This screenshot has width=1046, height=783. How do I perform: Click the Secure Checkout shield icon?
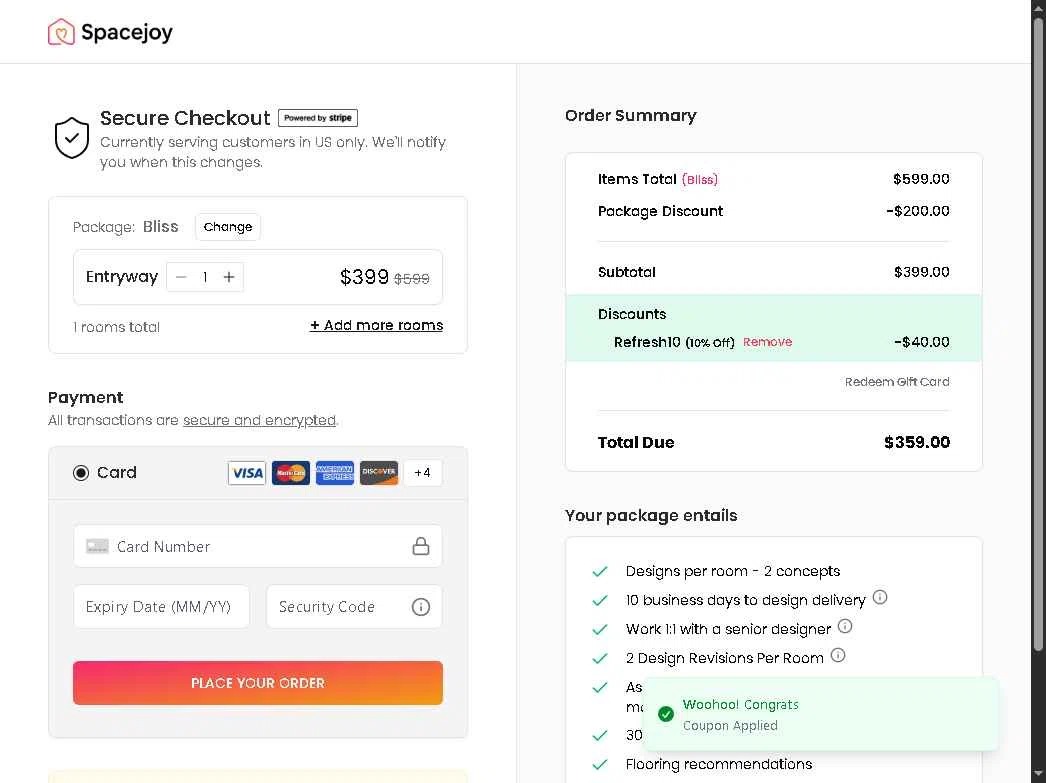coord(71,138)
